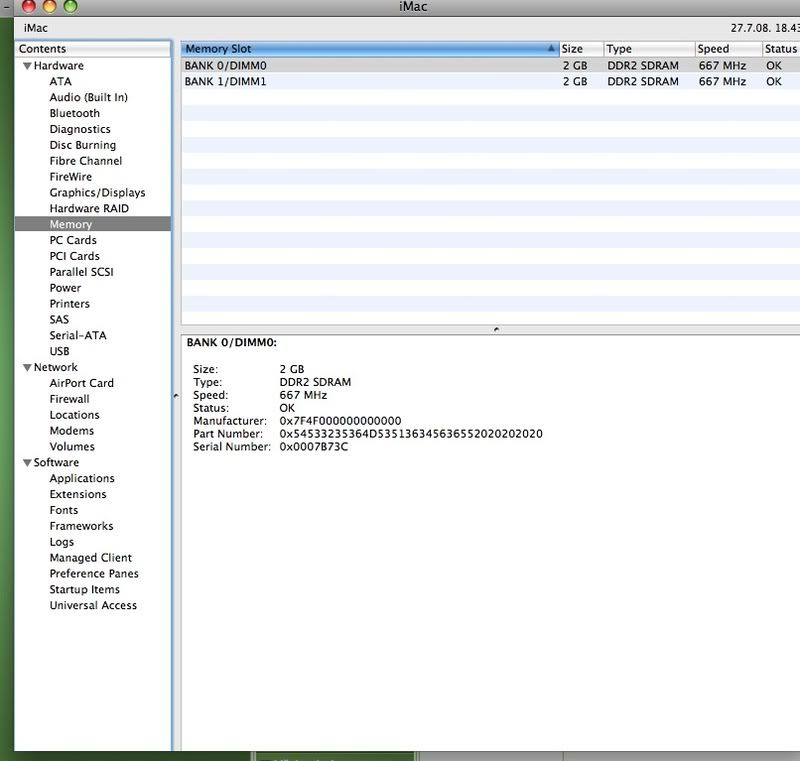This screenshot has height=761, width=800.
Task: Select SAS in sidebar
Action: (59, 319)
